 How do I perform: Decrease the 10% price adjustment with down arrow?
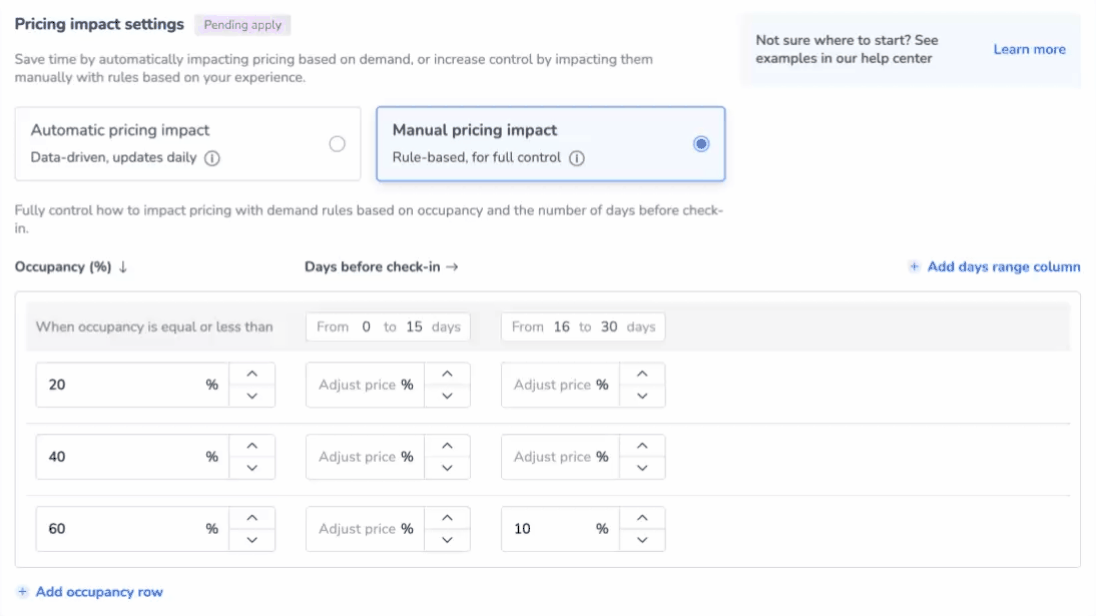(642, 540)
